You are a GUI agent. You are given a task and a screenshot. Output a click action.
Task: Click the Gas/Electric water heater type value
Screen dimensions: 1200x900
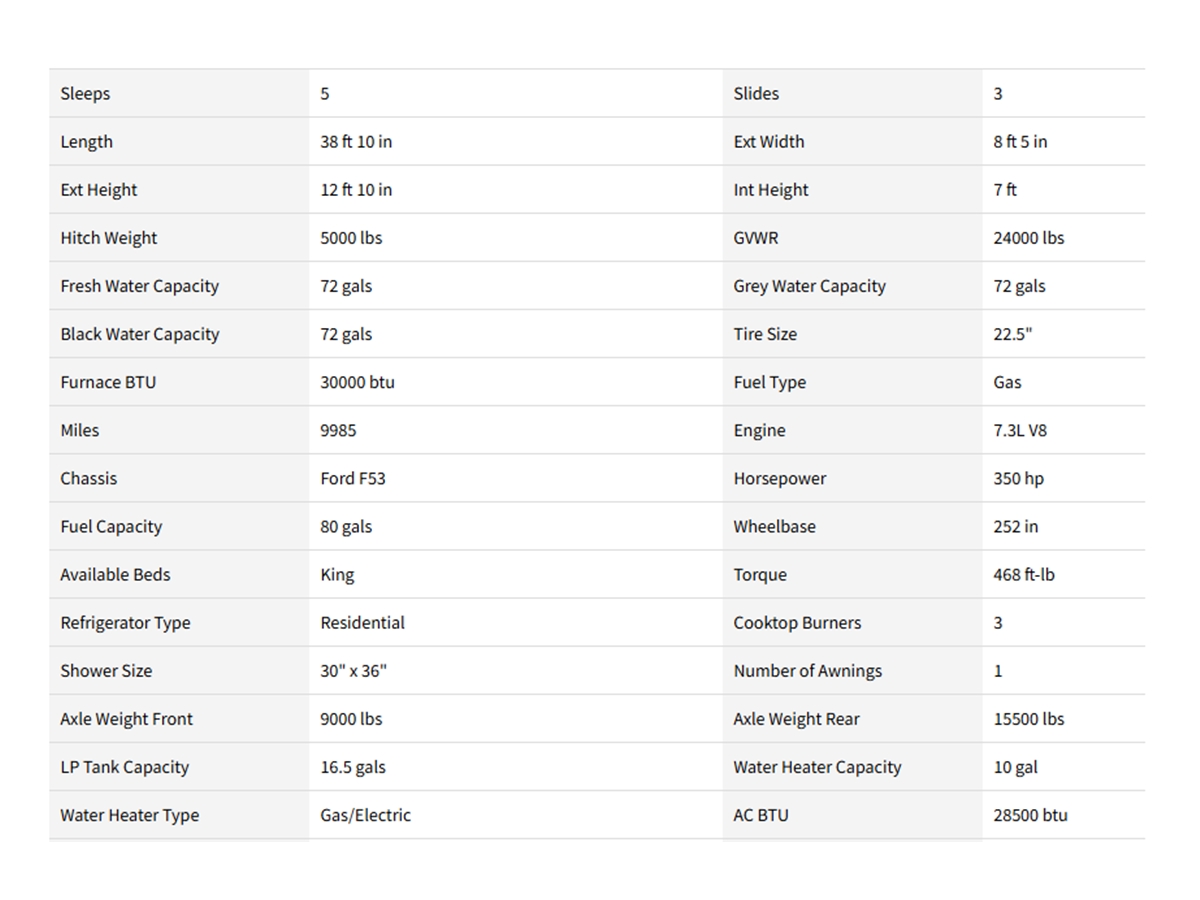(x=365, y=815)
